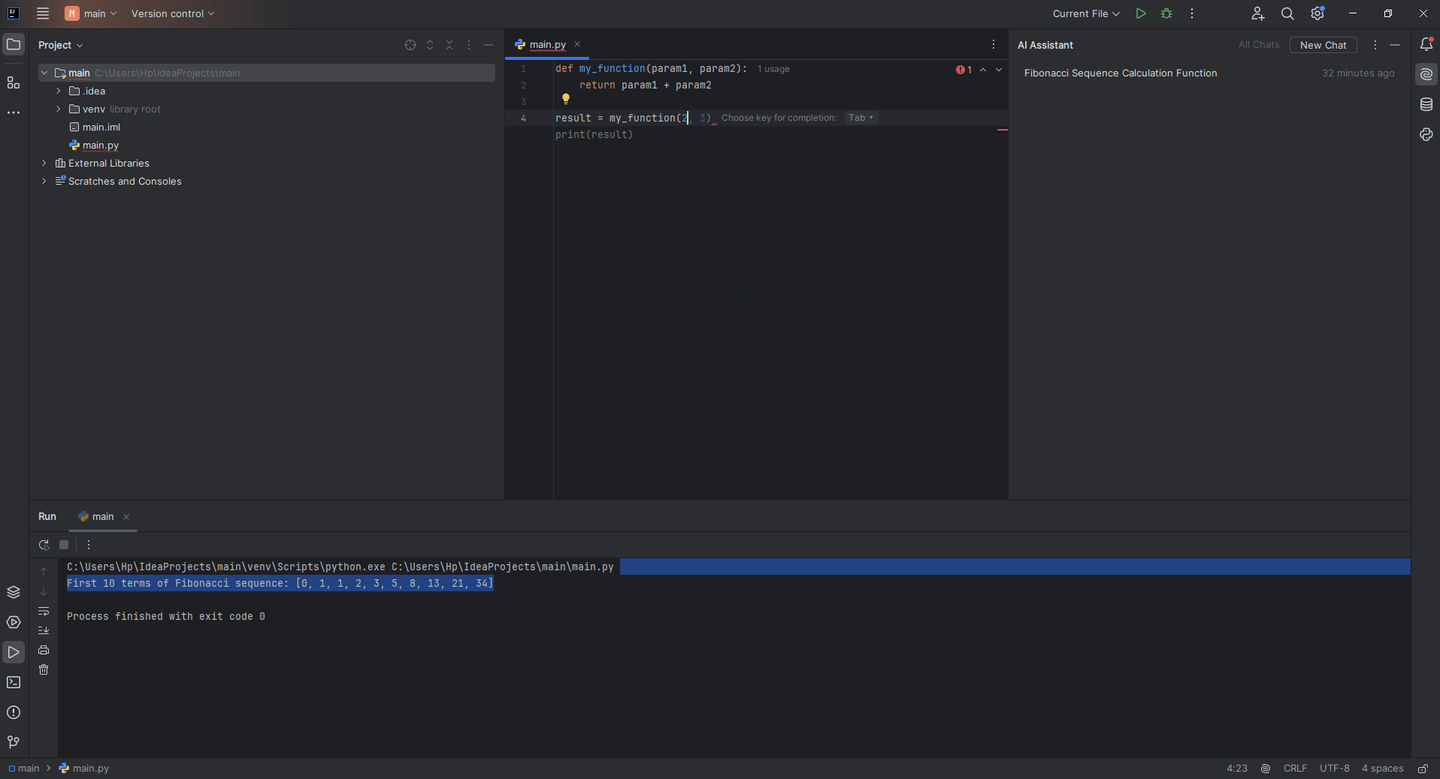Open Version control dropdown
Screen dimensions: 1440x779
(173, 14)
